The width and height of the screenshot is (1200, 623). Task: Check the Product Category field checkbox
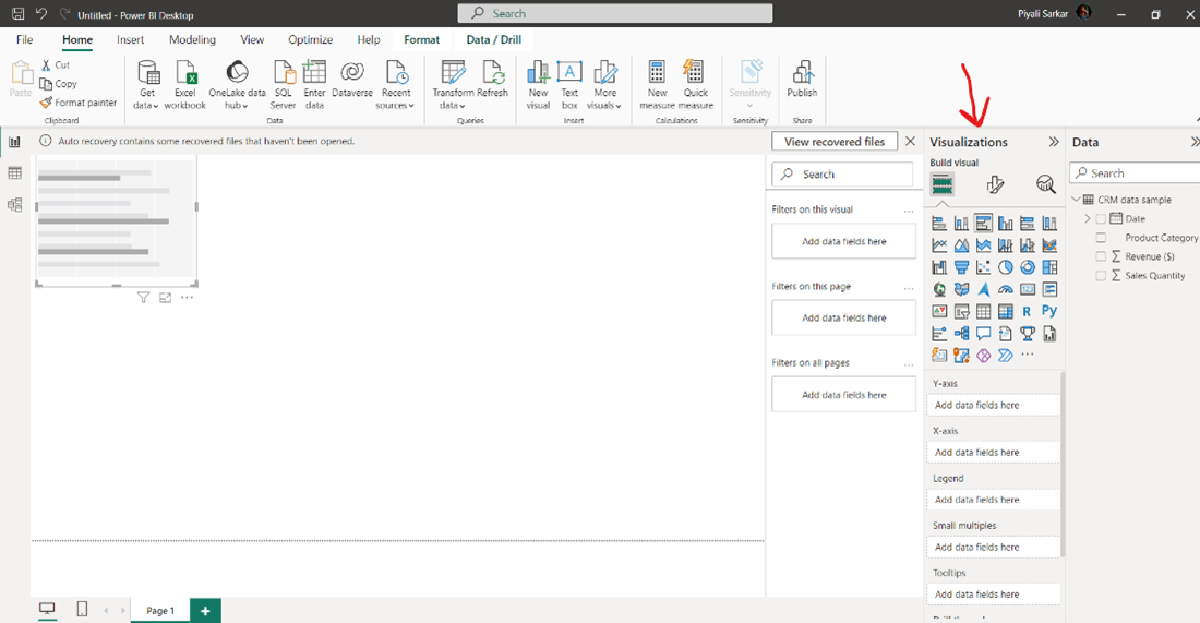tap(1101, 238)
